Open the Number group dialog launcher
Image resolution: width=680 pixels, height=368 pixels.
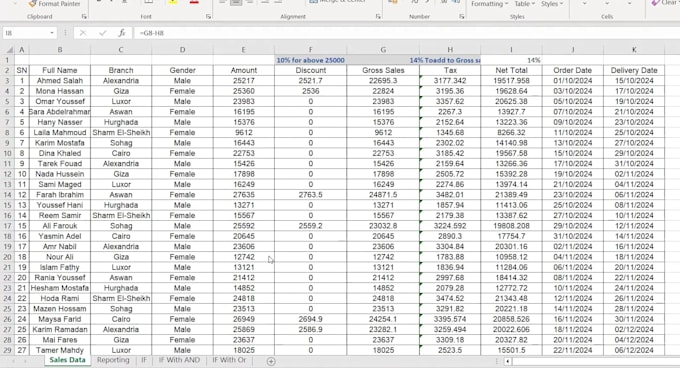point(461,16)
